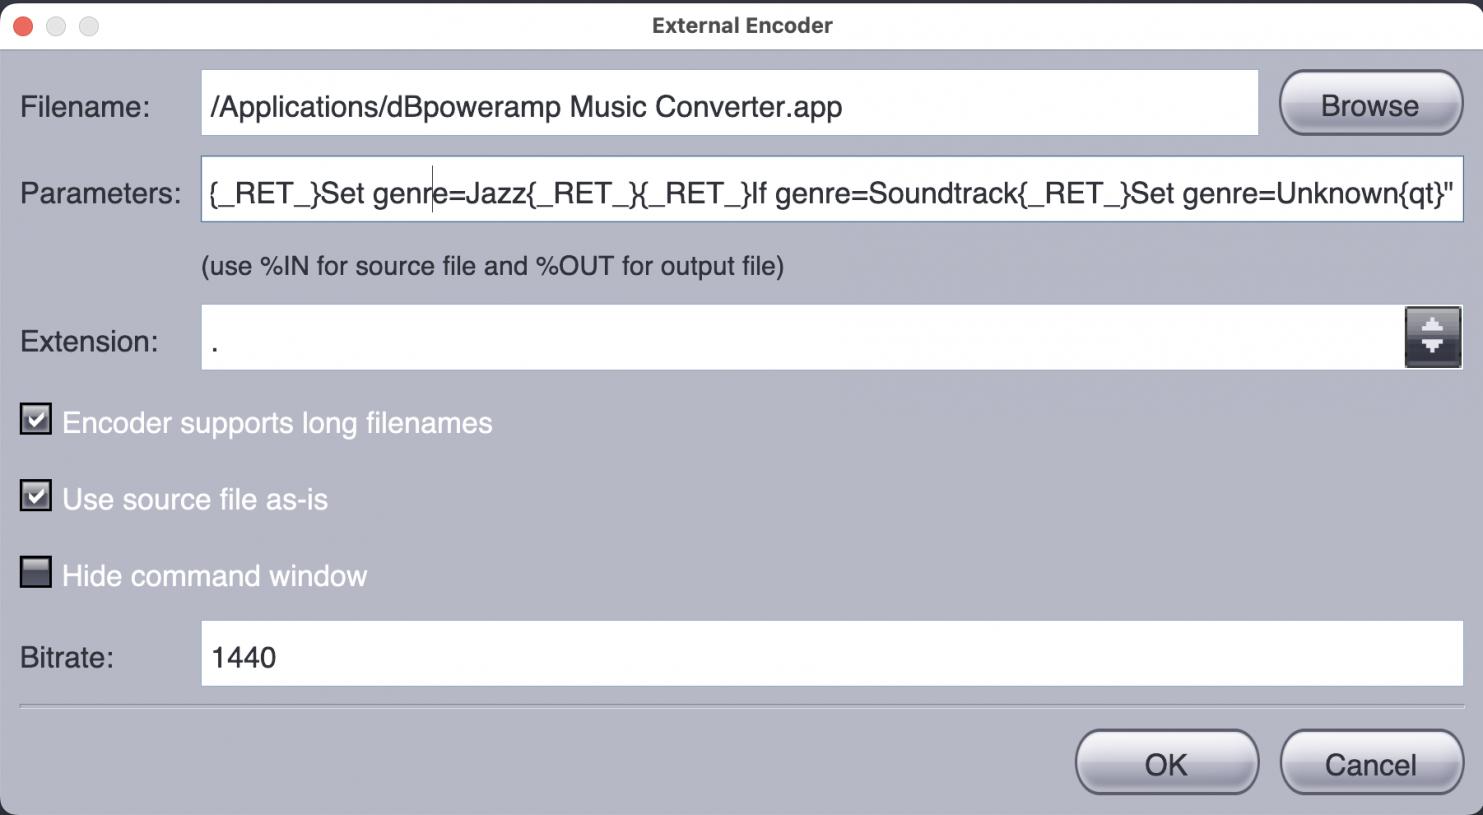Uncheck Encoder supports long filenames
The height and width of the screenshot is (815, 1483).
[x=36, y=420]
